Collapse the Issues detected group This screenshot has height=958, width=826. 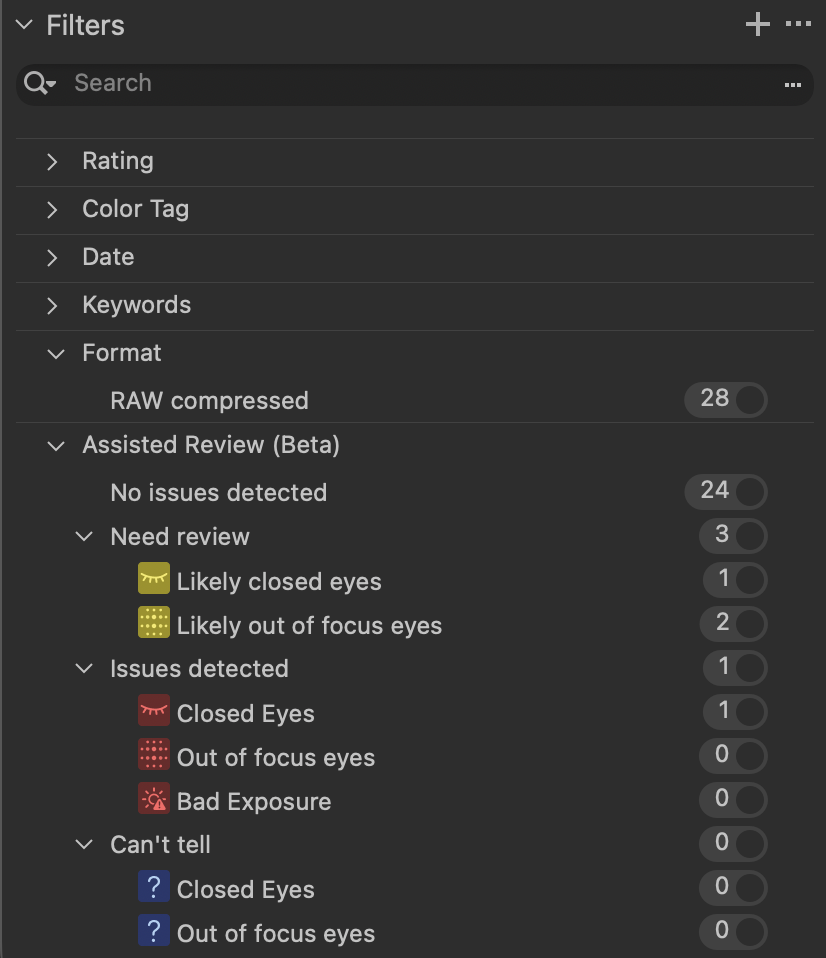pyautogui.click(x=84, y=668)
